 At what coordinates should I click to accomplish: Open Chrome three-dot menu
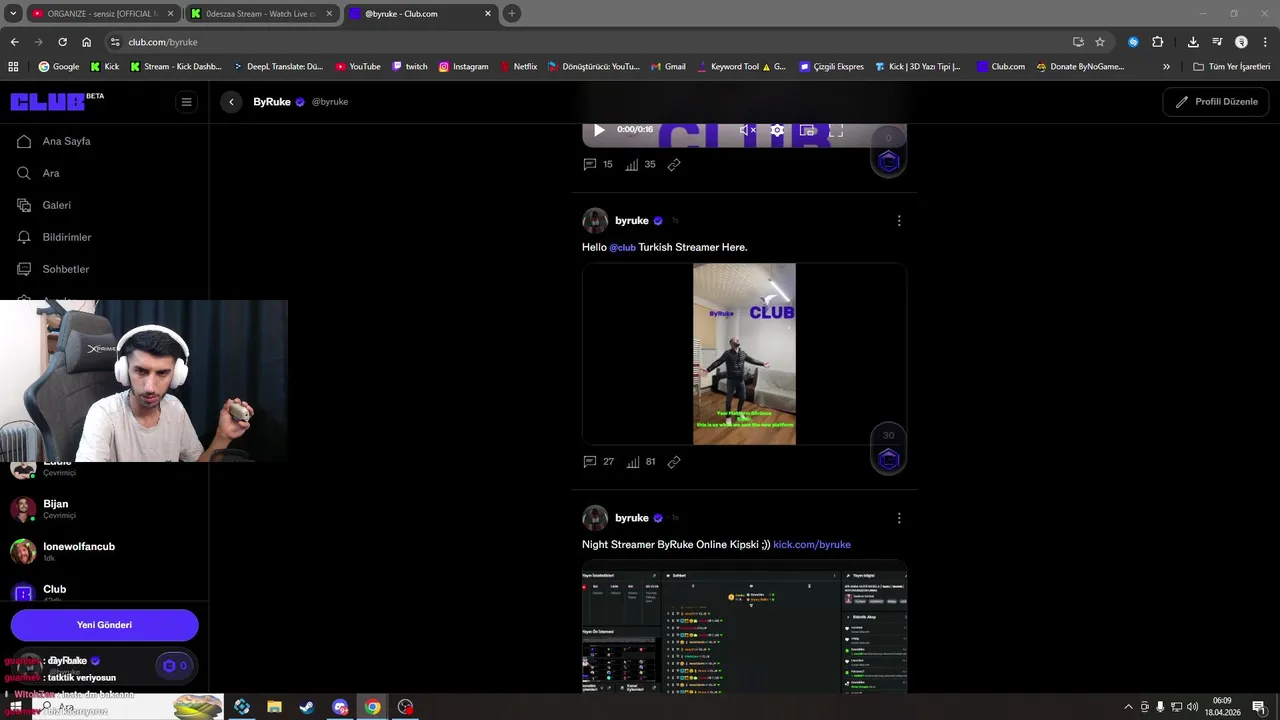(x=1266, y=42)
